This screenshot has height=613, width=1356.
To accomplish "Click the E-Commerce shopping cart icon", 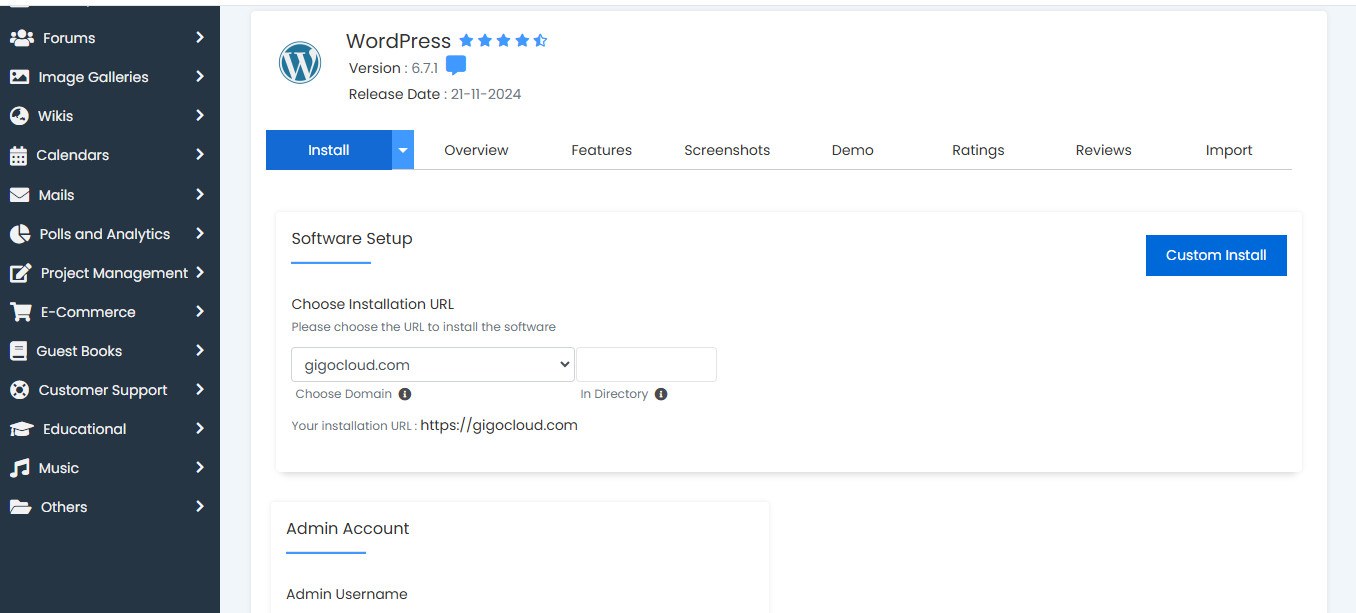I will 20,312.
